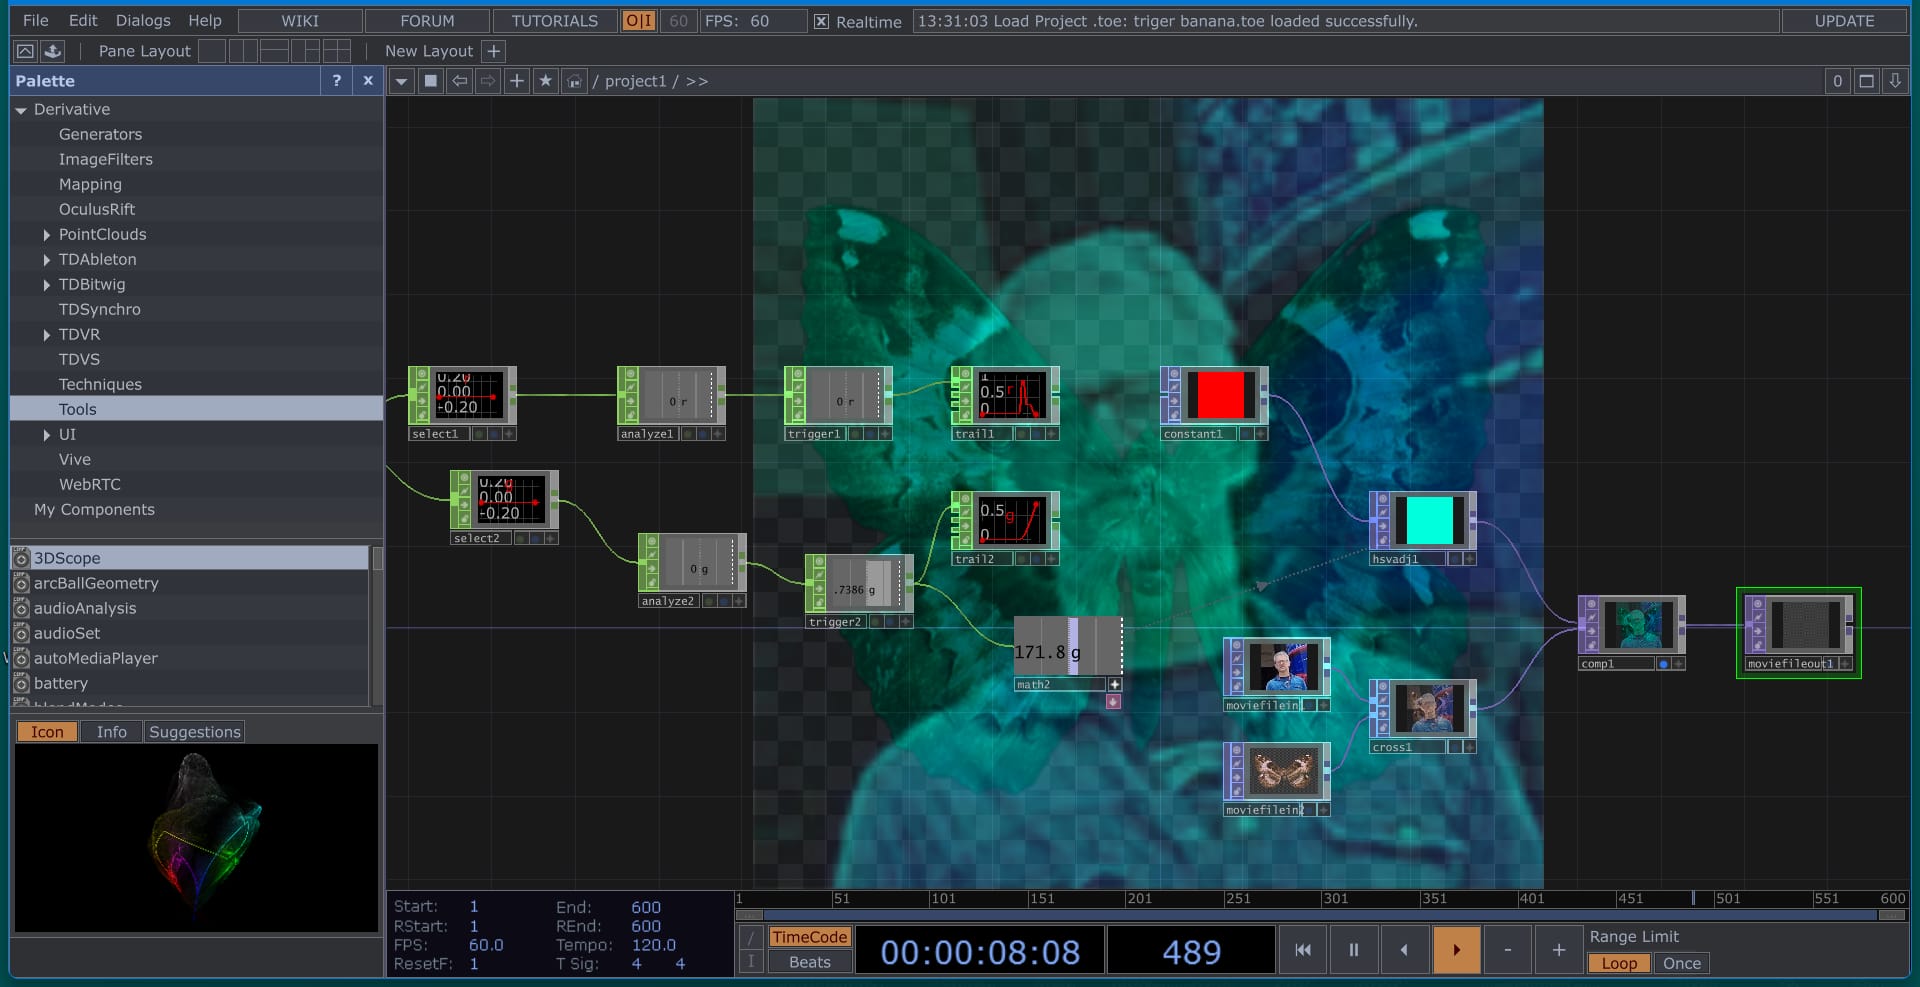Viewport: 1920px width, 987px height.
Task: Click the home network icon in path bar
Action: (x=574, y=81)
